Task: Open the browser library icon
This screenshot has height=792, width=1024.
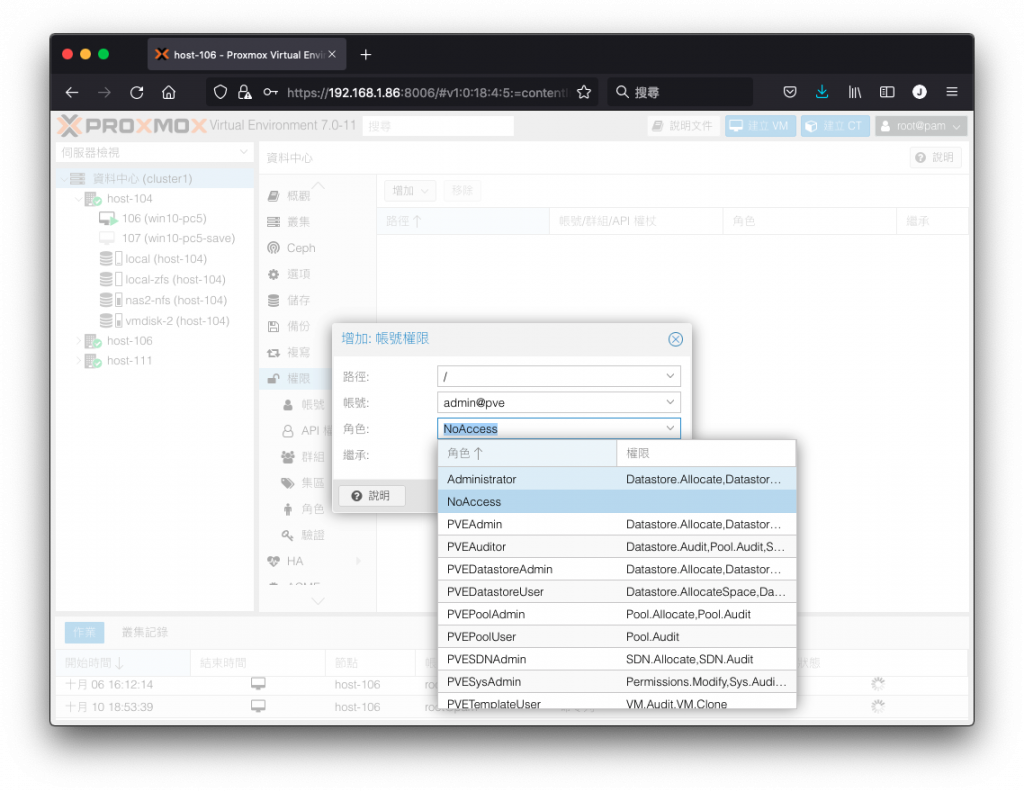Action: [854, 92]
